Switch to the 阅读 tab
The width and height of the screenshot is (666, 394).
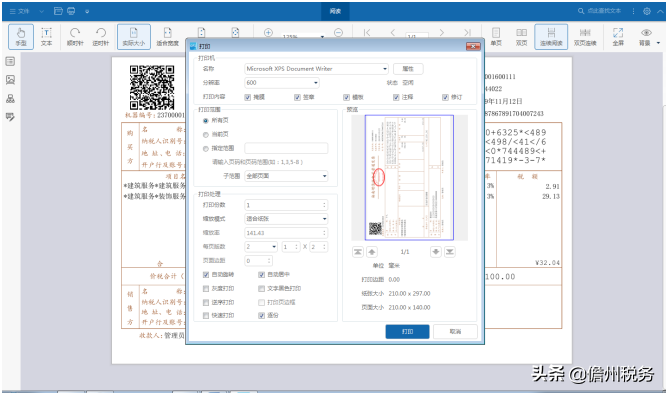(x=335, y=11)
